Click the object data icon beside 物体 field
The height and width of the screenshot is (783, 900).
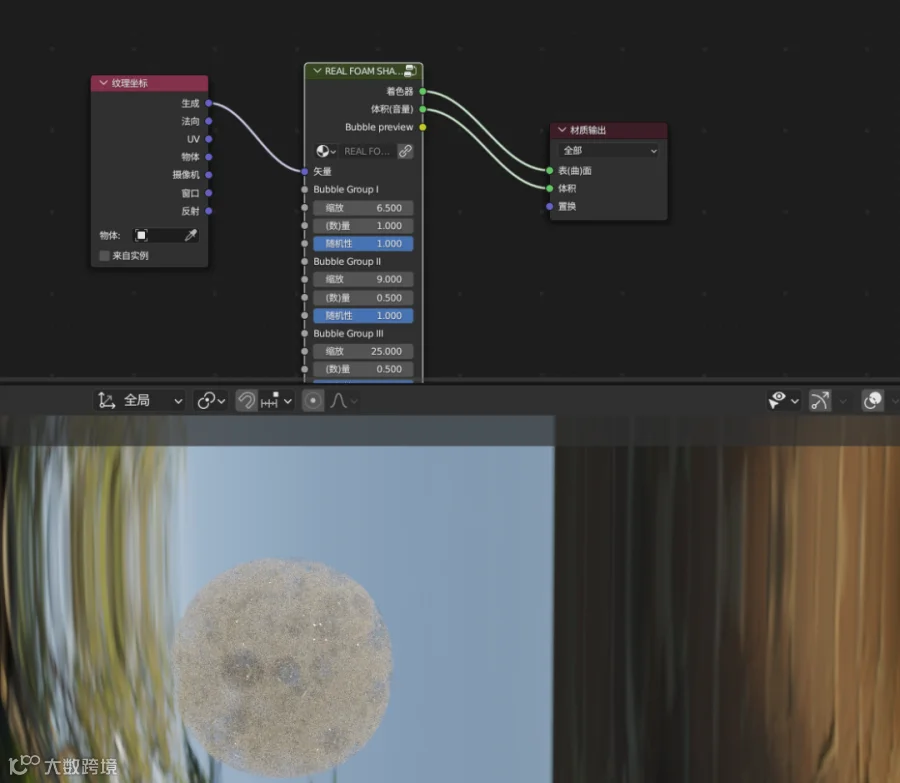point(141,235)
